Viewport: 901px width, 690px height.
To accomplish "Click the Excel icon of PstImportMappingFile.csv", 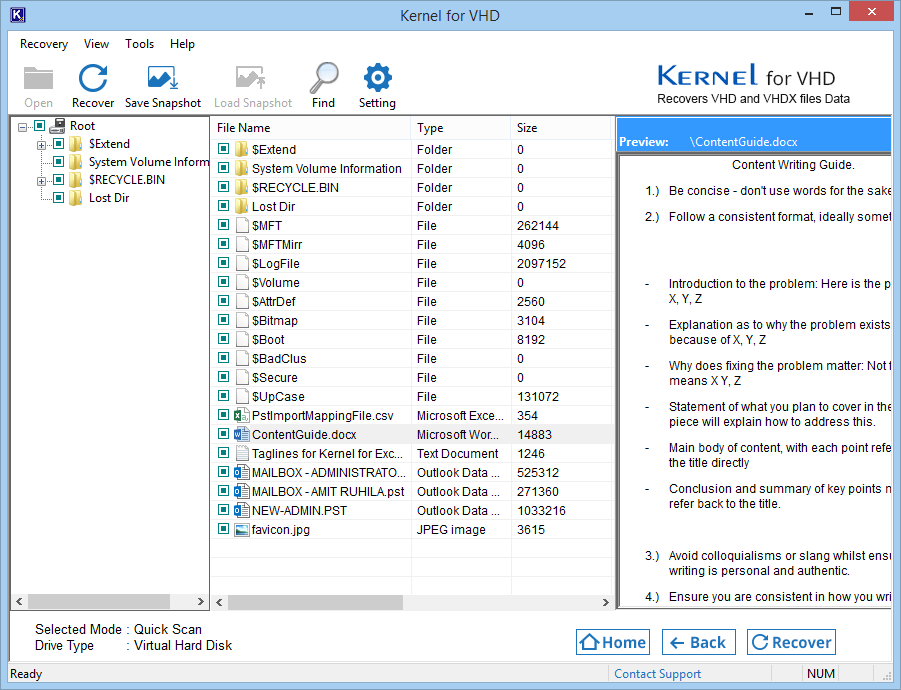I will 241,415.
